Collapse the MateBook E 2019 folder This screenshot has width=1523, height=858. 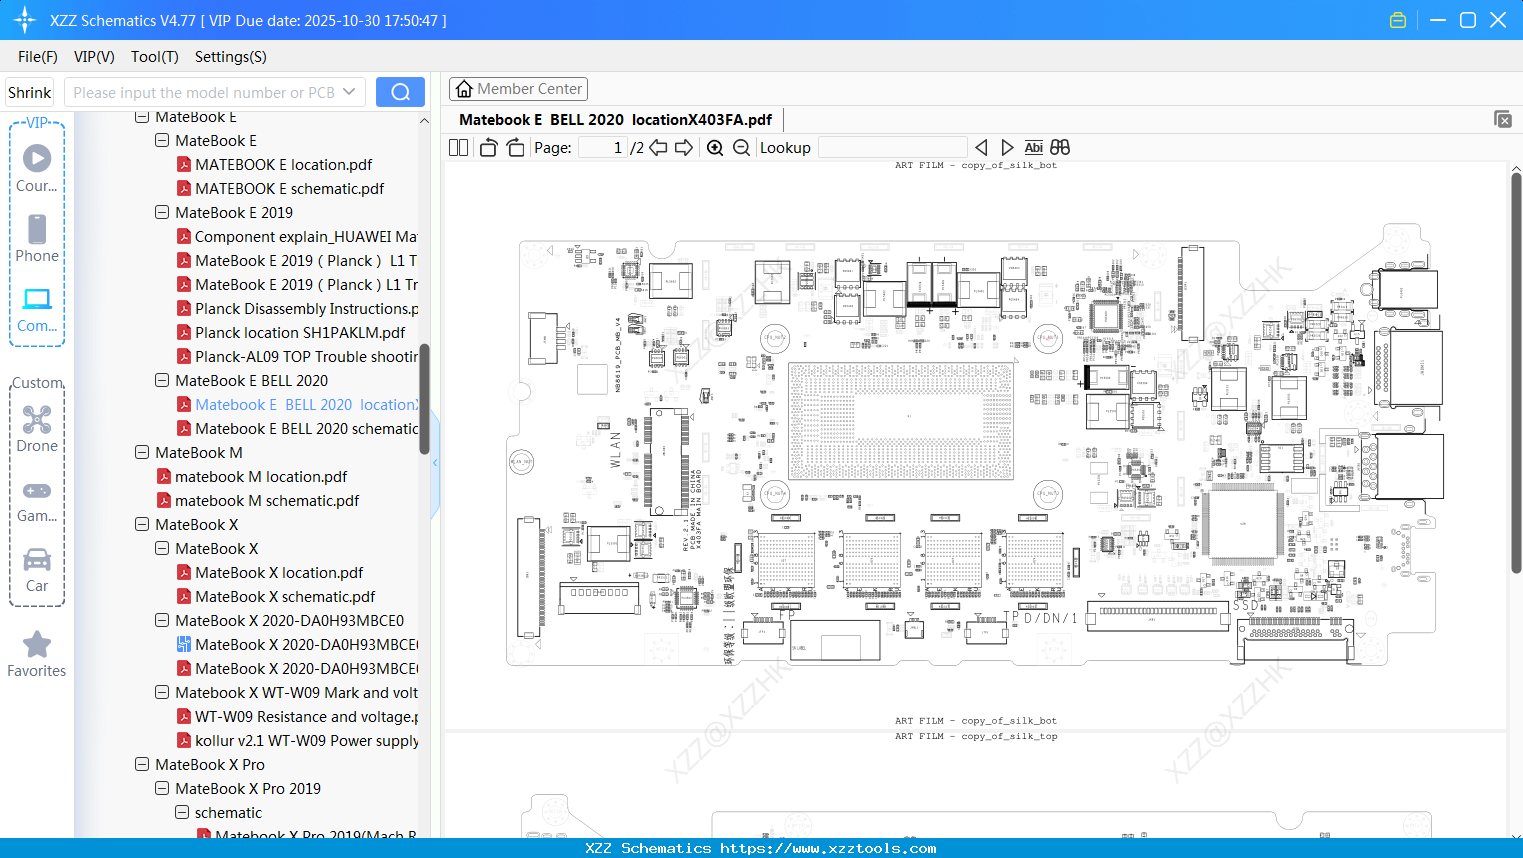162,213
